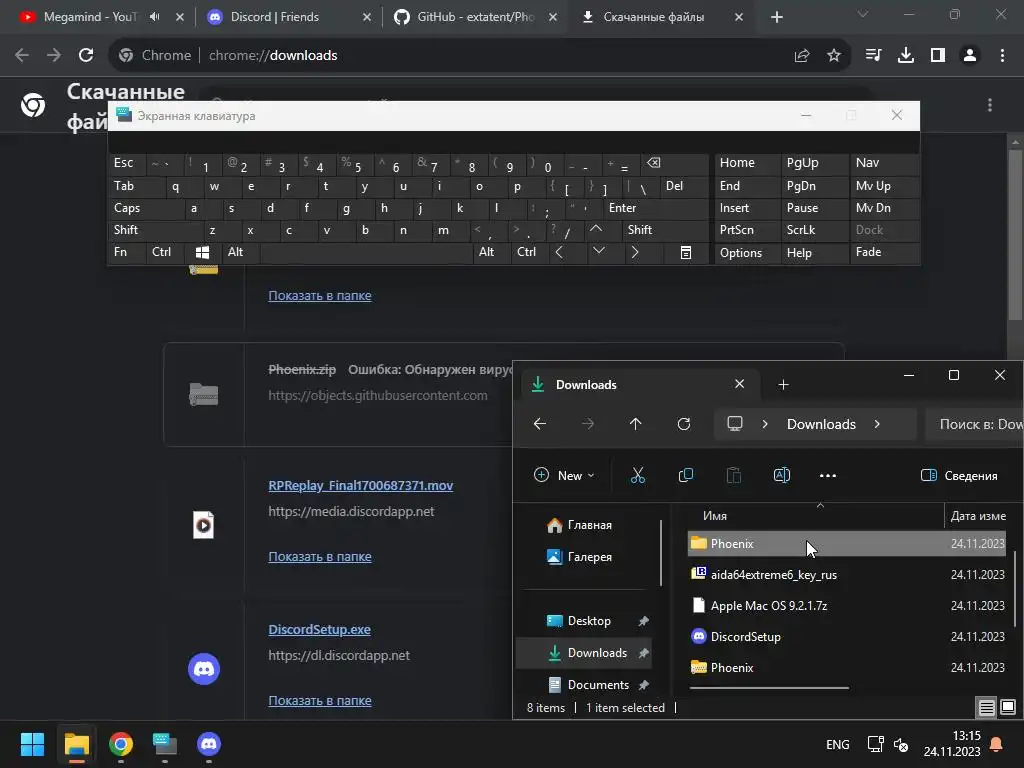This screenshot has width=1024, height=768.
Task: Cut selected item in Explorer toolbar
Action: [x=638, y=475]
